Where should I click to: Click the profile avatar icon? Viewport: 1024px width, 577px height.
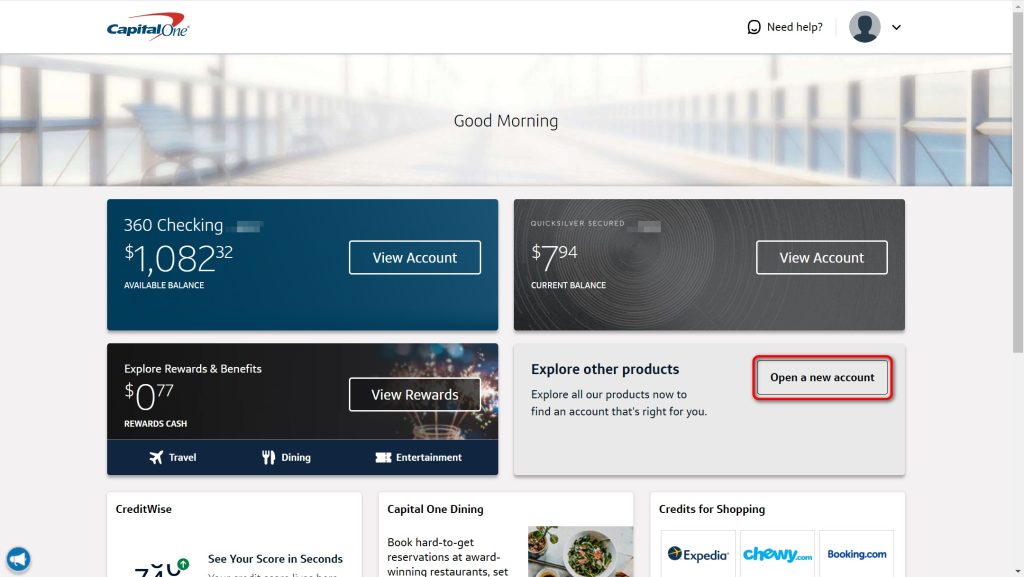coord(865,27)
